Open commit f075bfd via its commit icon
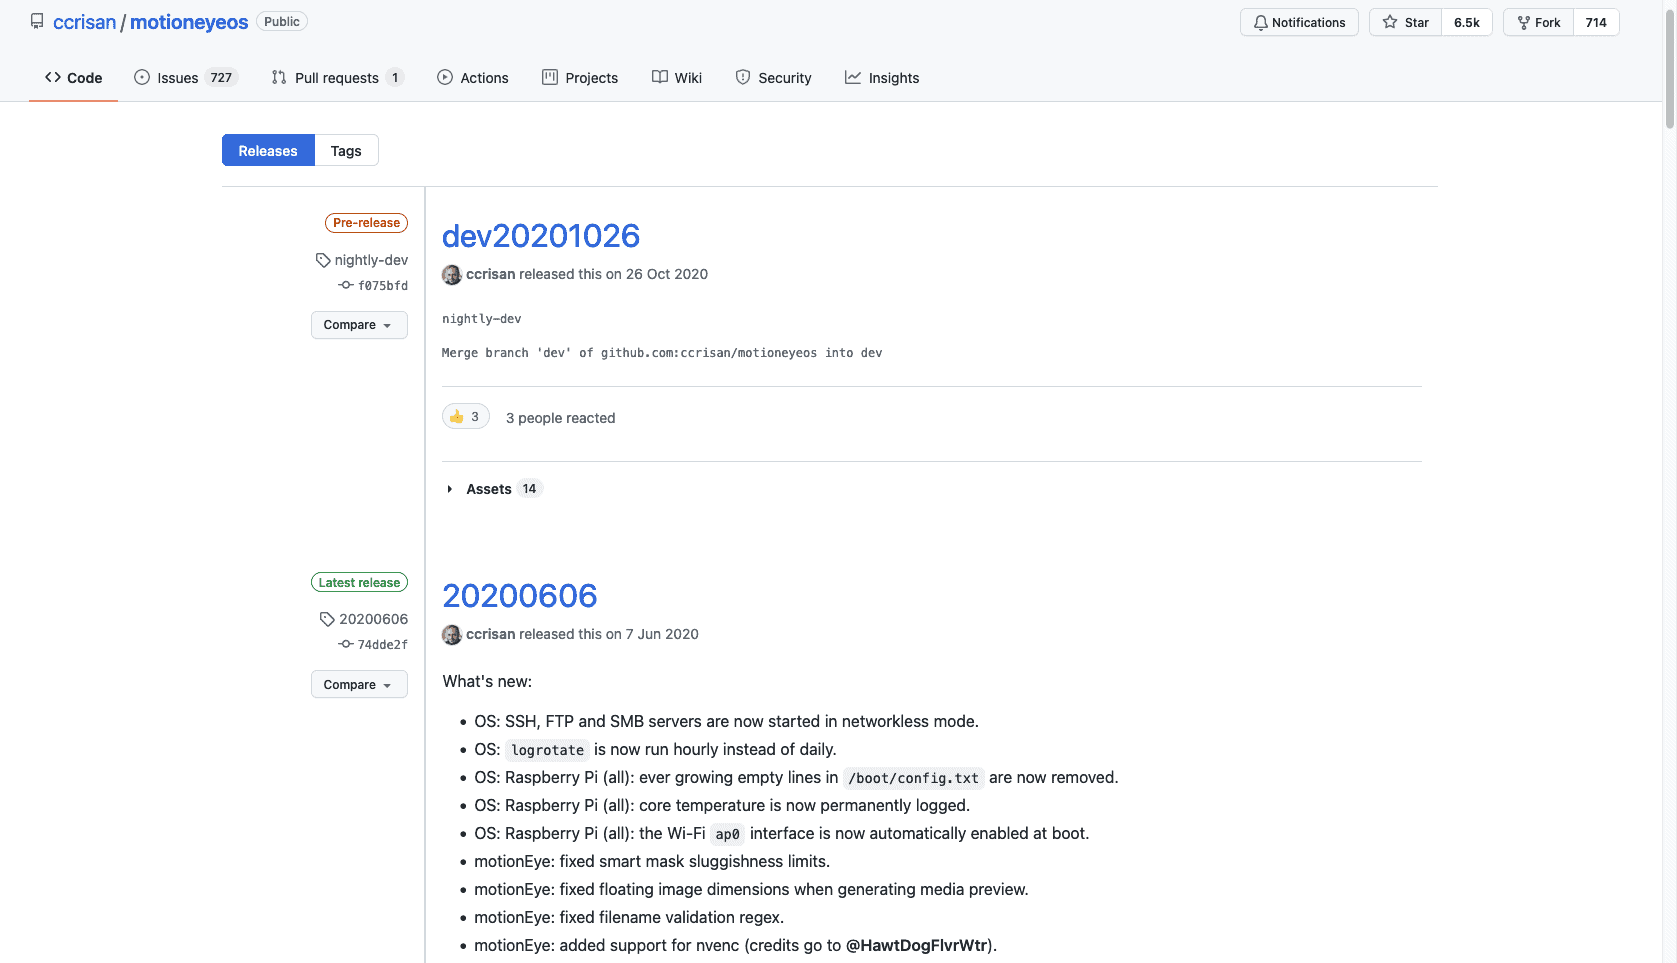Image resolution: width=1677 pixels, height=963 pixels. [346, 285]
